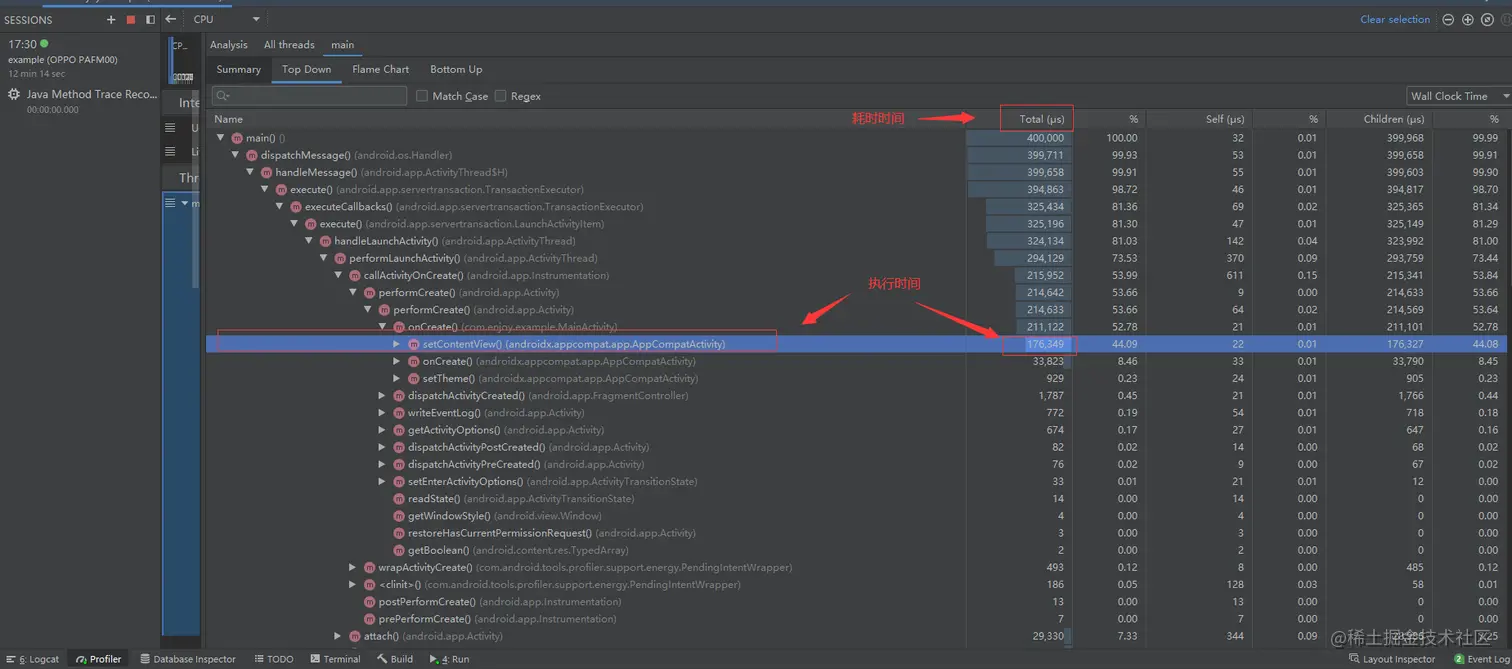Viewport: 1512px width, 669px height.
Task: Click the method icon beside onCreate() MainActivity
Action: point(399,327)
